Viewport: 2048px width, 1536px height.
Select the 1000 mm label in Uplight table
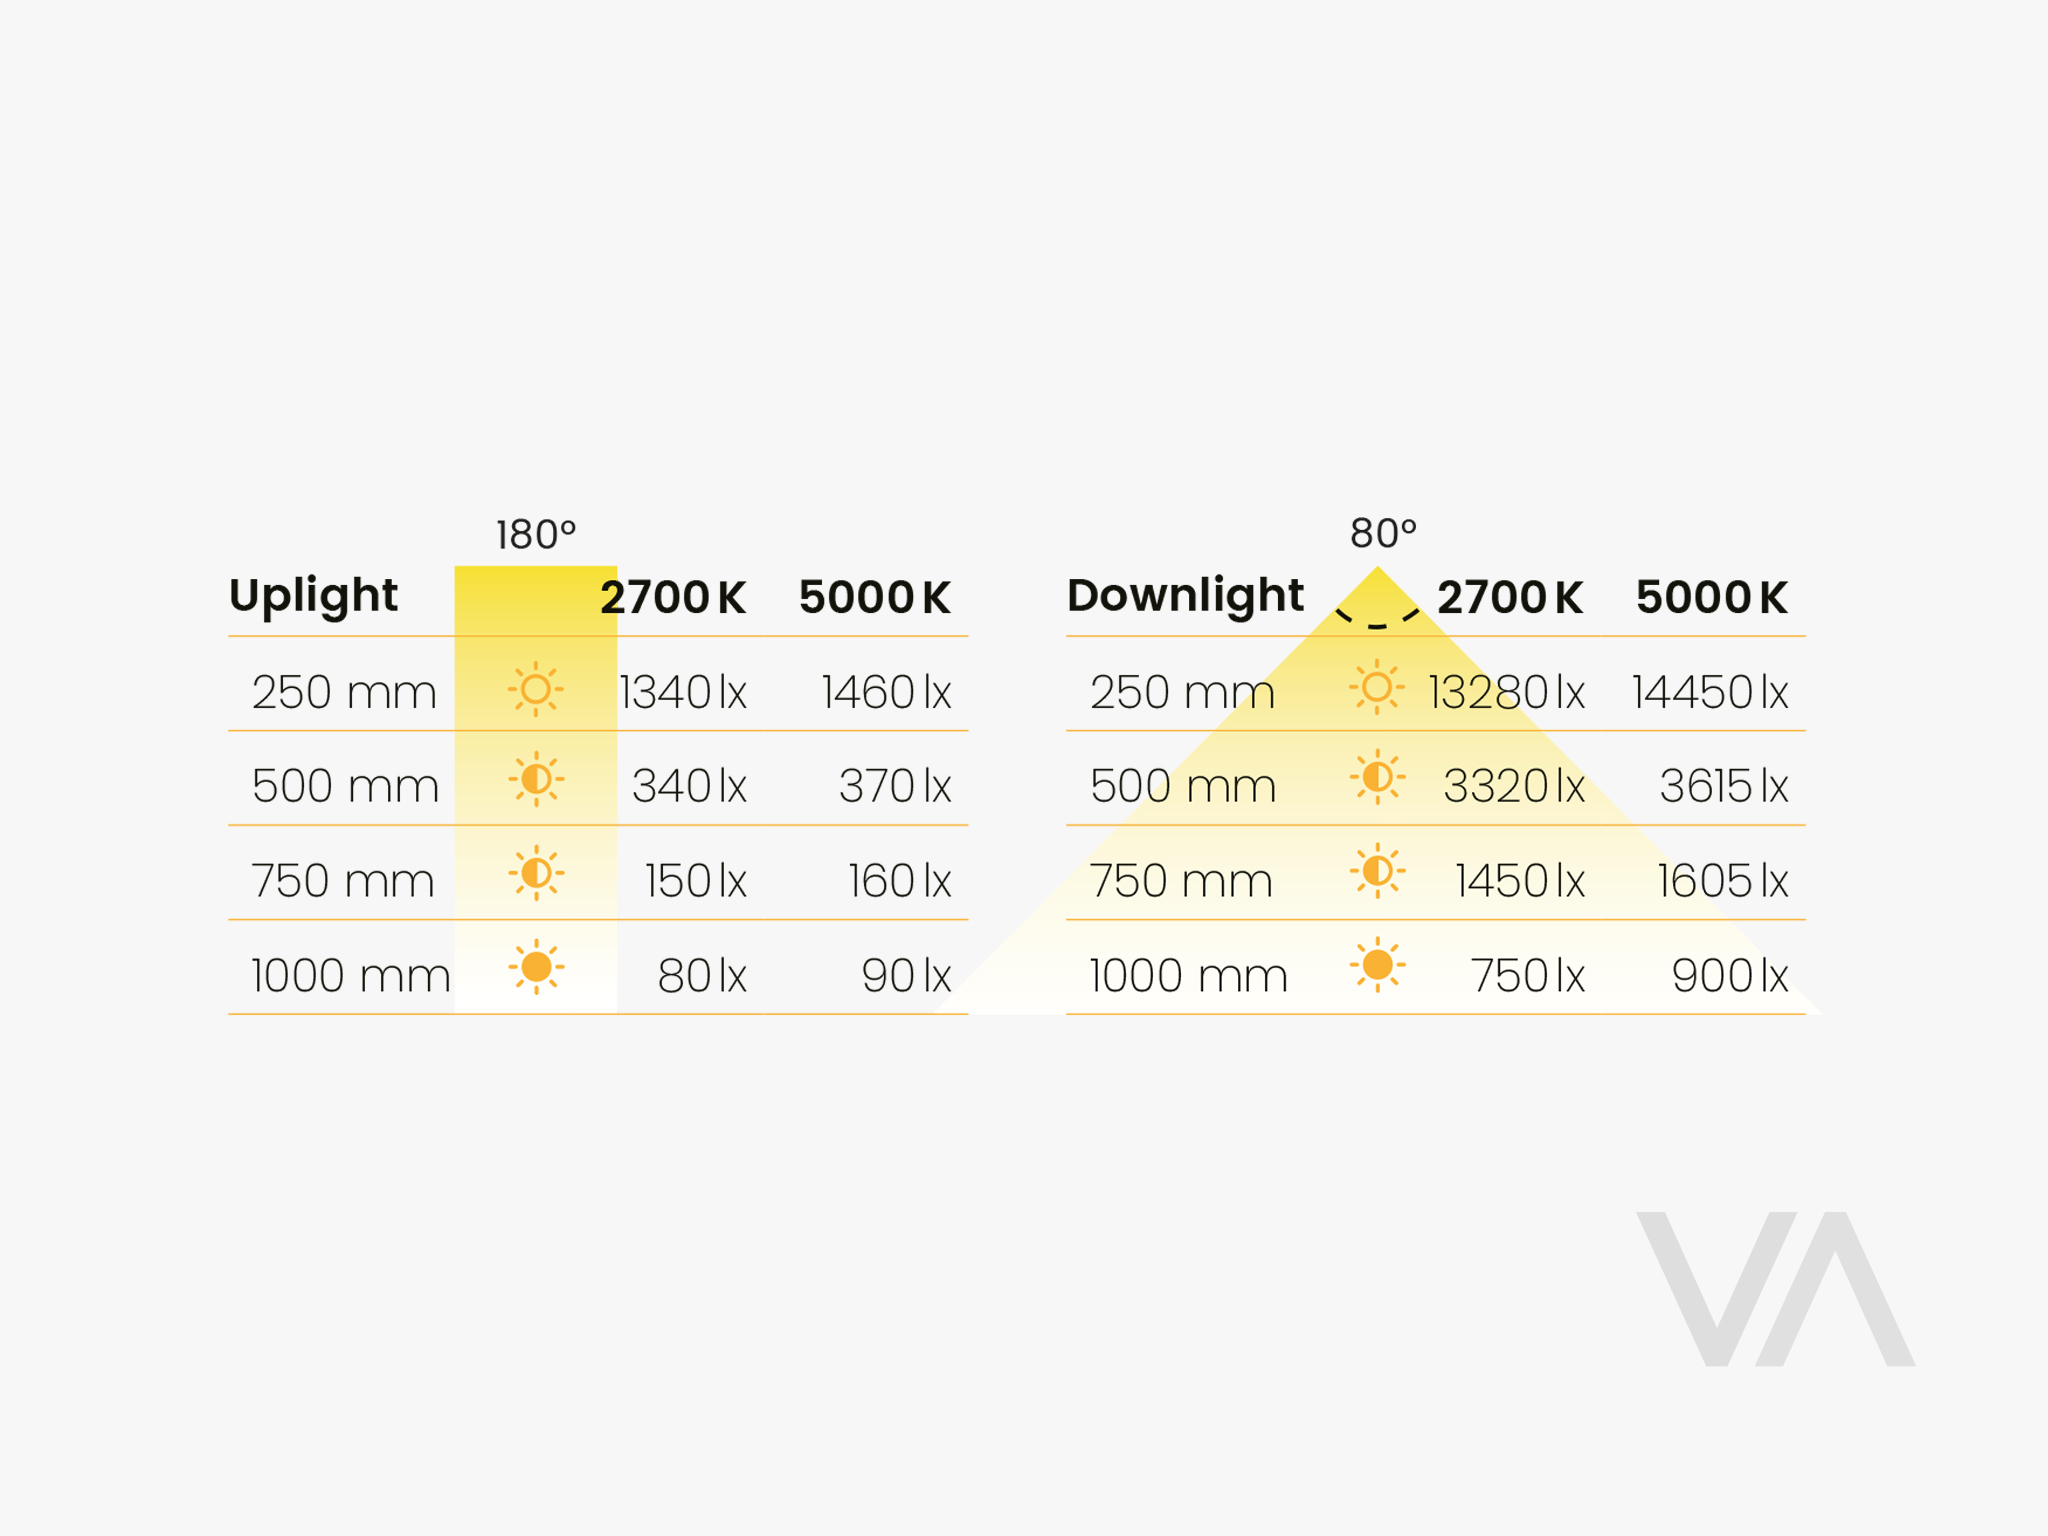[x=350, y=976]
